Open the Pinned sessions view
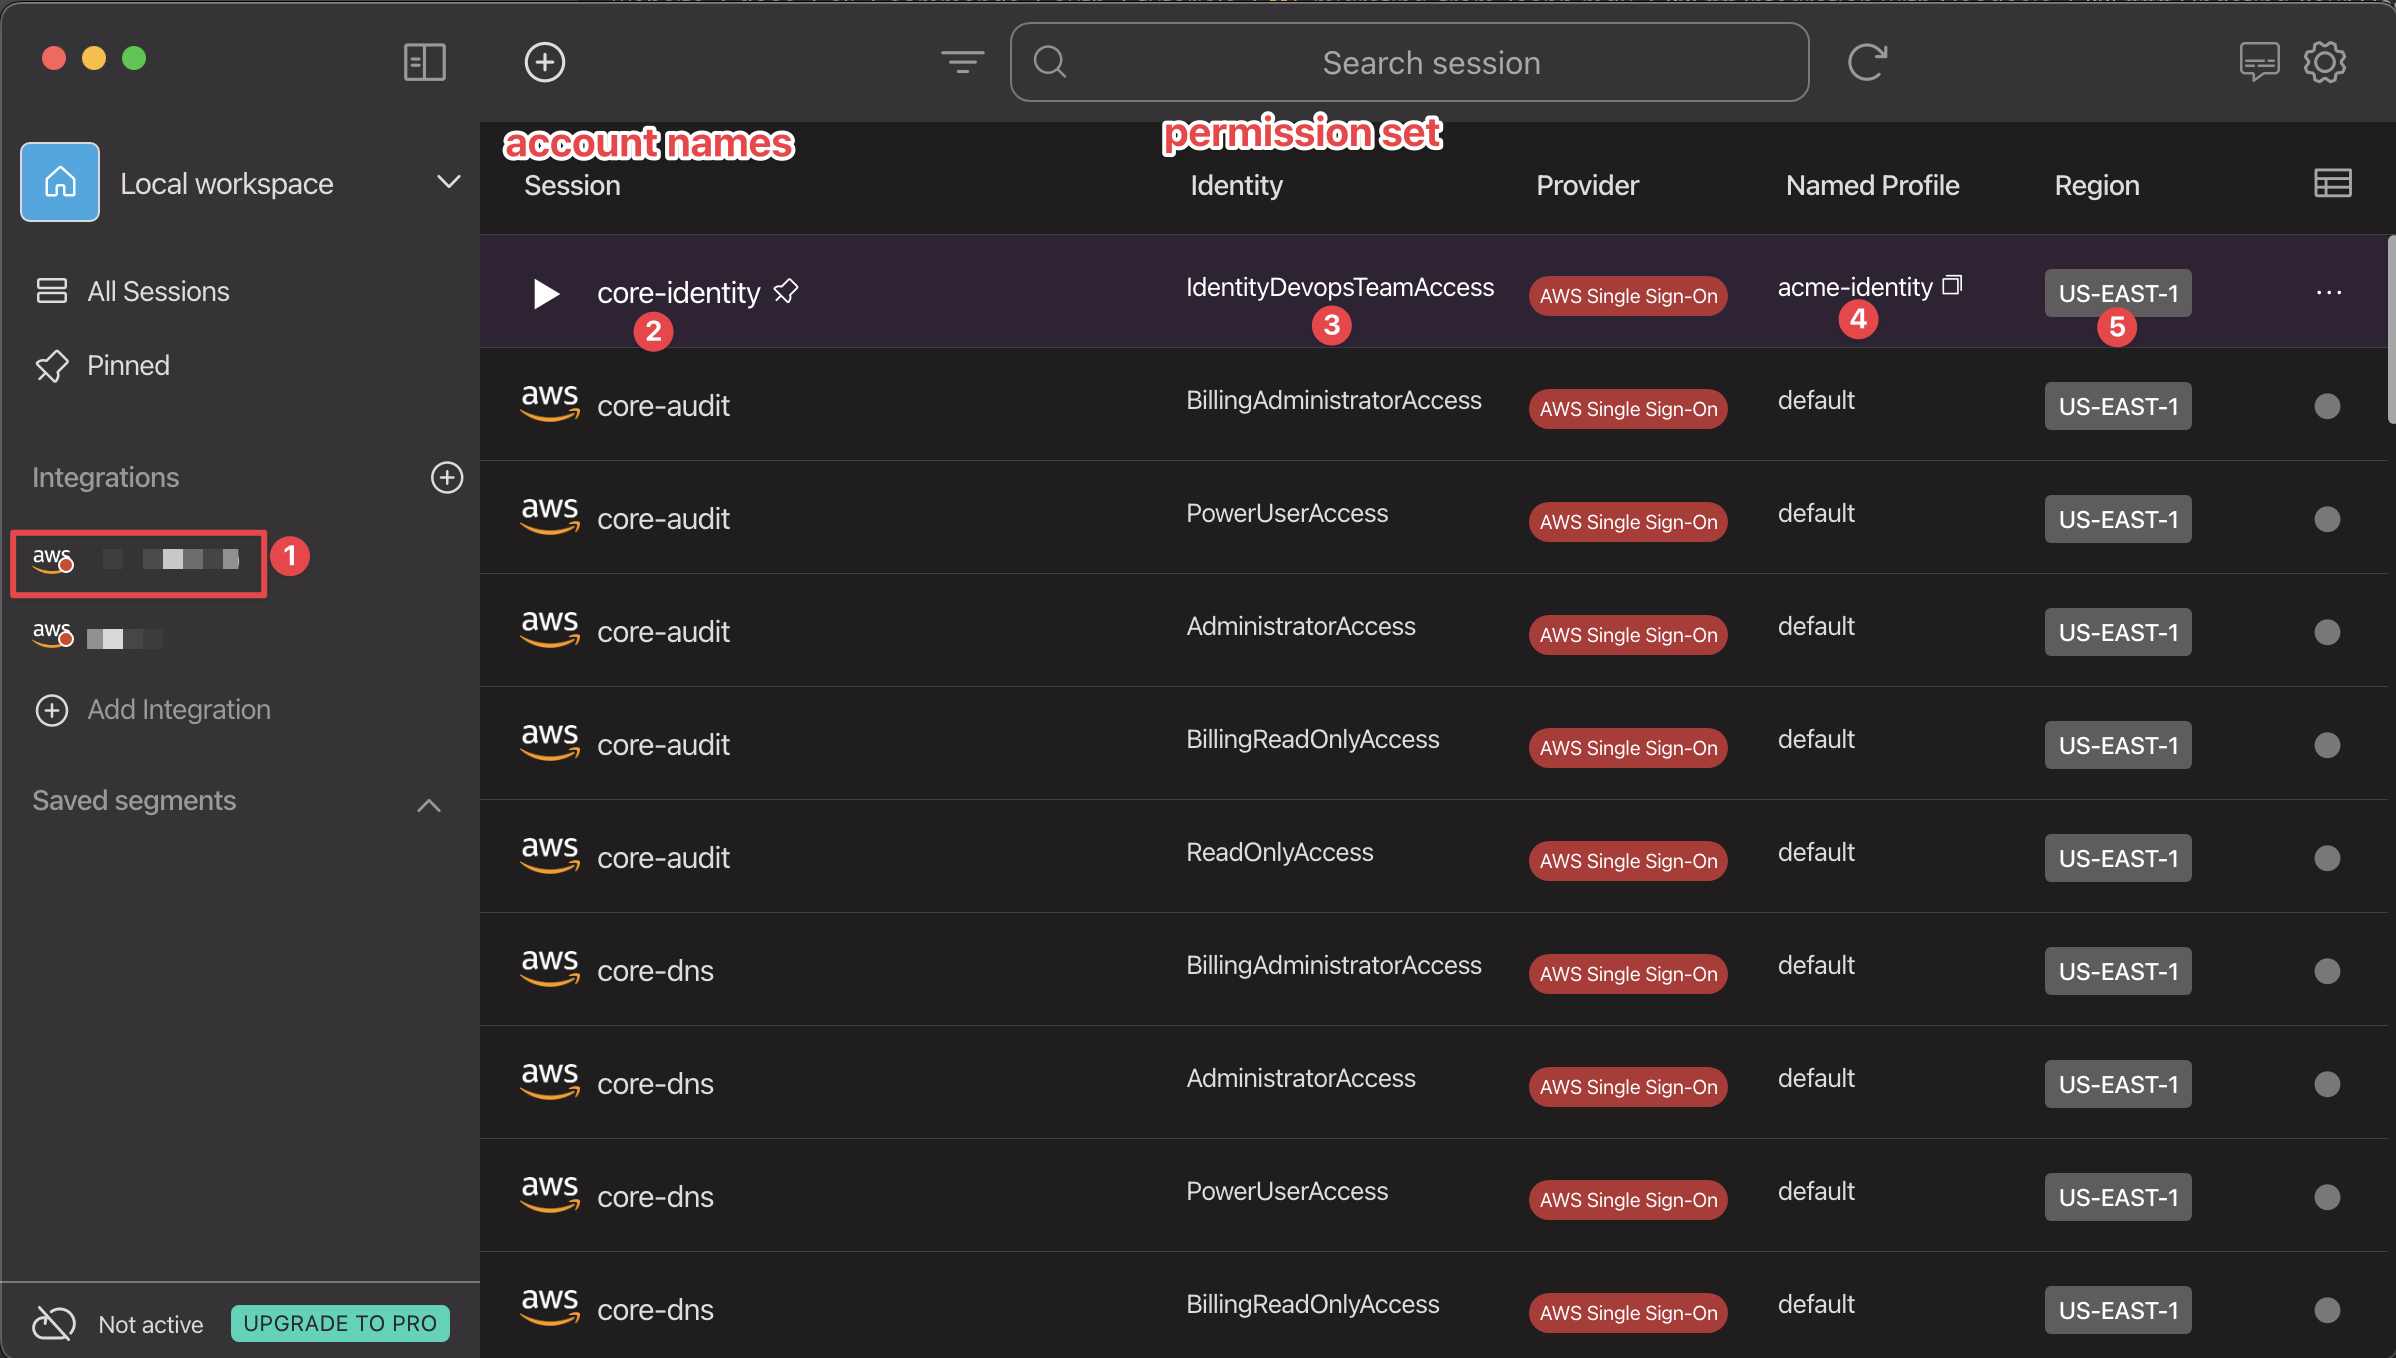This screenshot has height=1358, width=2396. [x=128, y=365]
